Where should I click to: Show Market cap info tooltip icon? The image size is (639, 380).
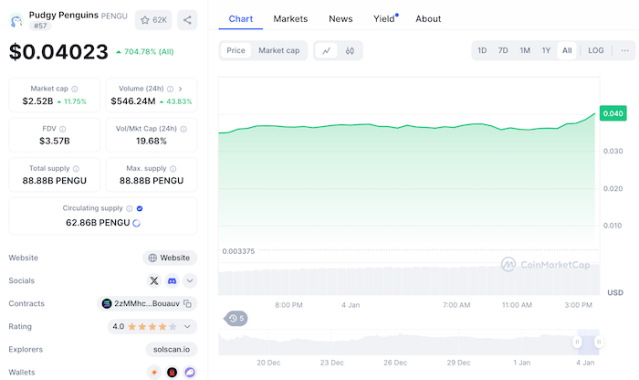[75, 89]
